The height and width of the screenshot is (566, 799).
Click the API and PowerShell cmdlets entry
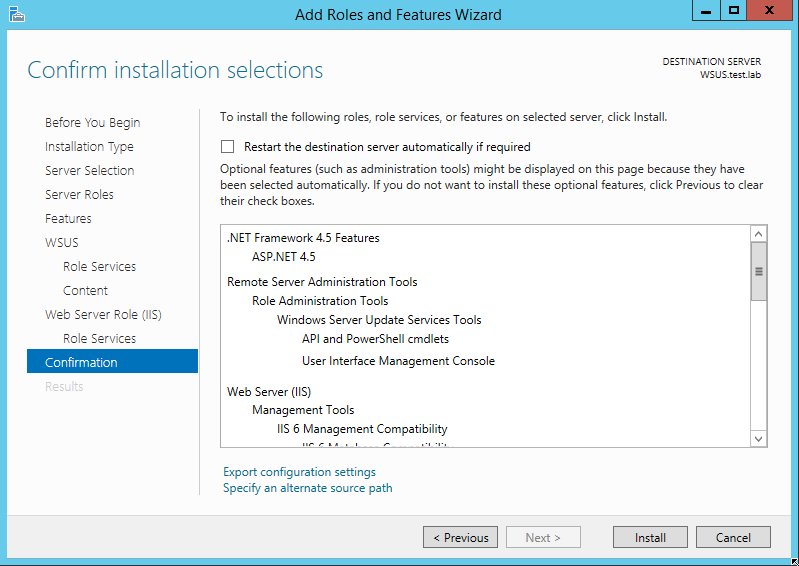[376, 339]
